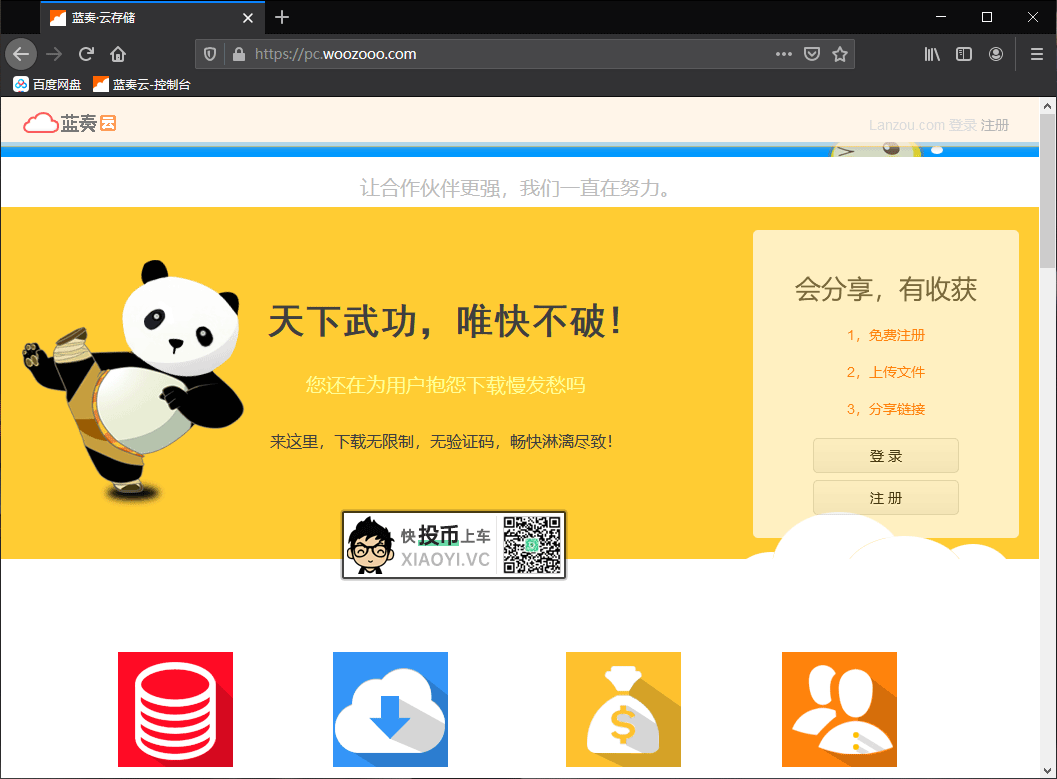
Task: Open the 免费注册 link
Action: [896, 335]
